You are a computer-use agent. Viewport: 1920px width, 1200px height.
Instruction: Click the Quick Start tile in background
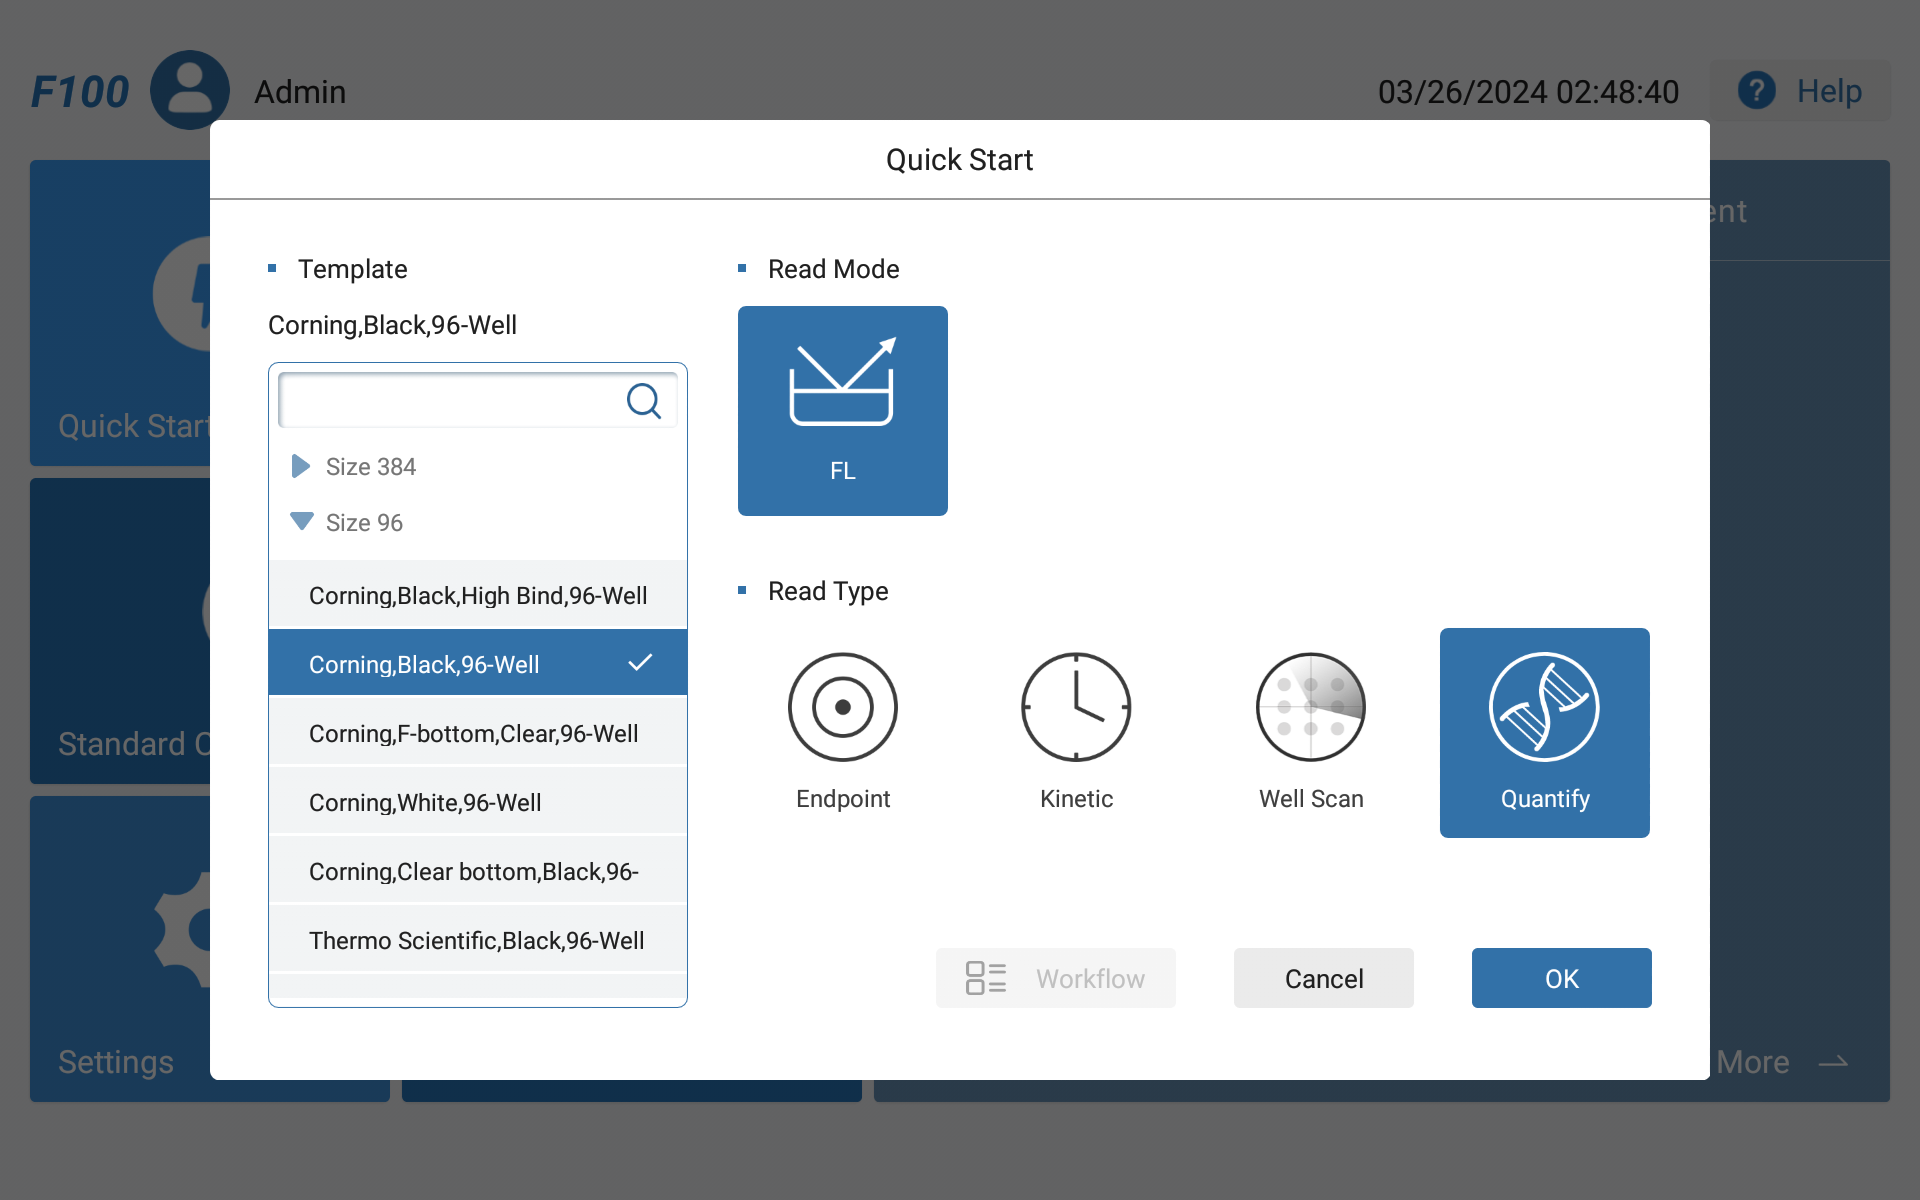pyautogui.click(x=120, y=313)
